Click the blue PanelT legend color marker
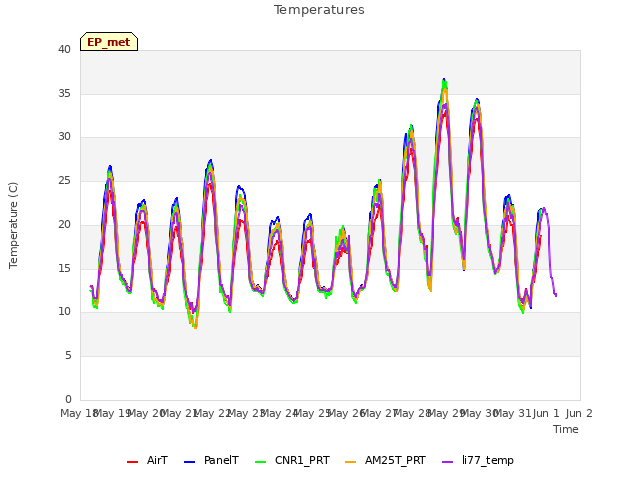The image size is (640, 480). pyautogui.click(x=189, y=462)
